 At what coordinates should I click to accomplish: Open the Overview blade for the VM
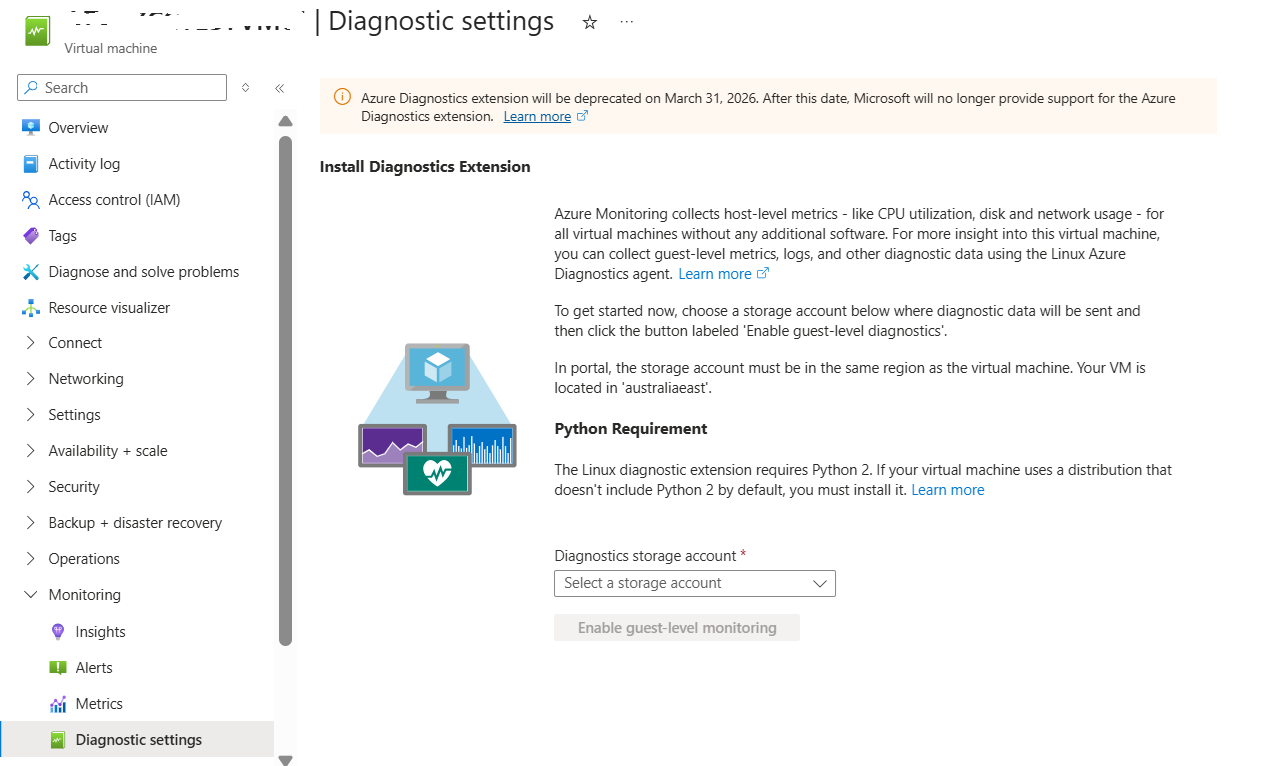(79, 127)
